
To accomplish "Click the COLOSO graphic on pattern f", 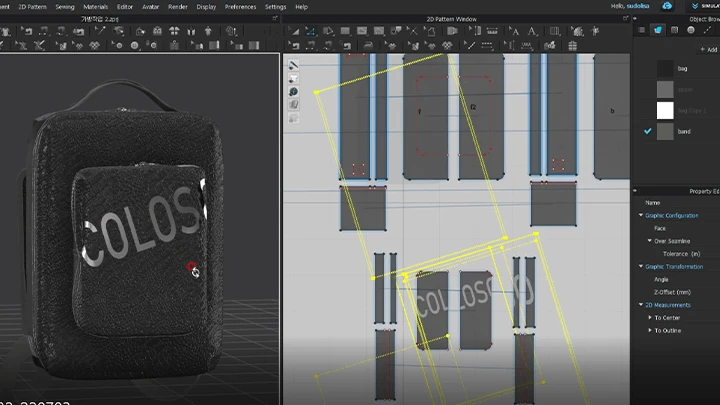I will pyautogui.click(x=432, y=302).
